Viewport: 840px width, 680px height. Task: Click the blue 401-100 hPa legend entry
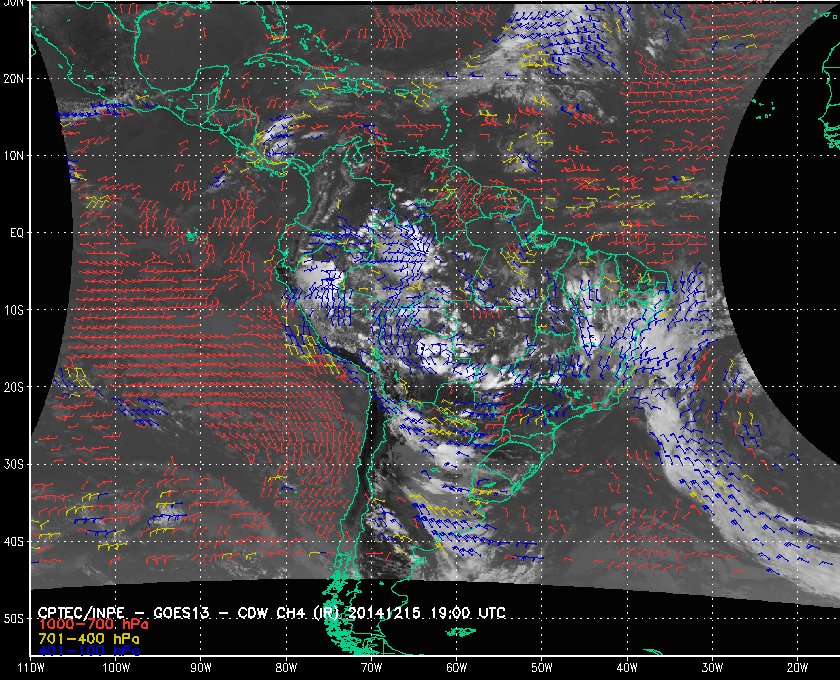pos(88,651)
